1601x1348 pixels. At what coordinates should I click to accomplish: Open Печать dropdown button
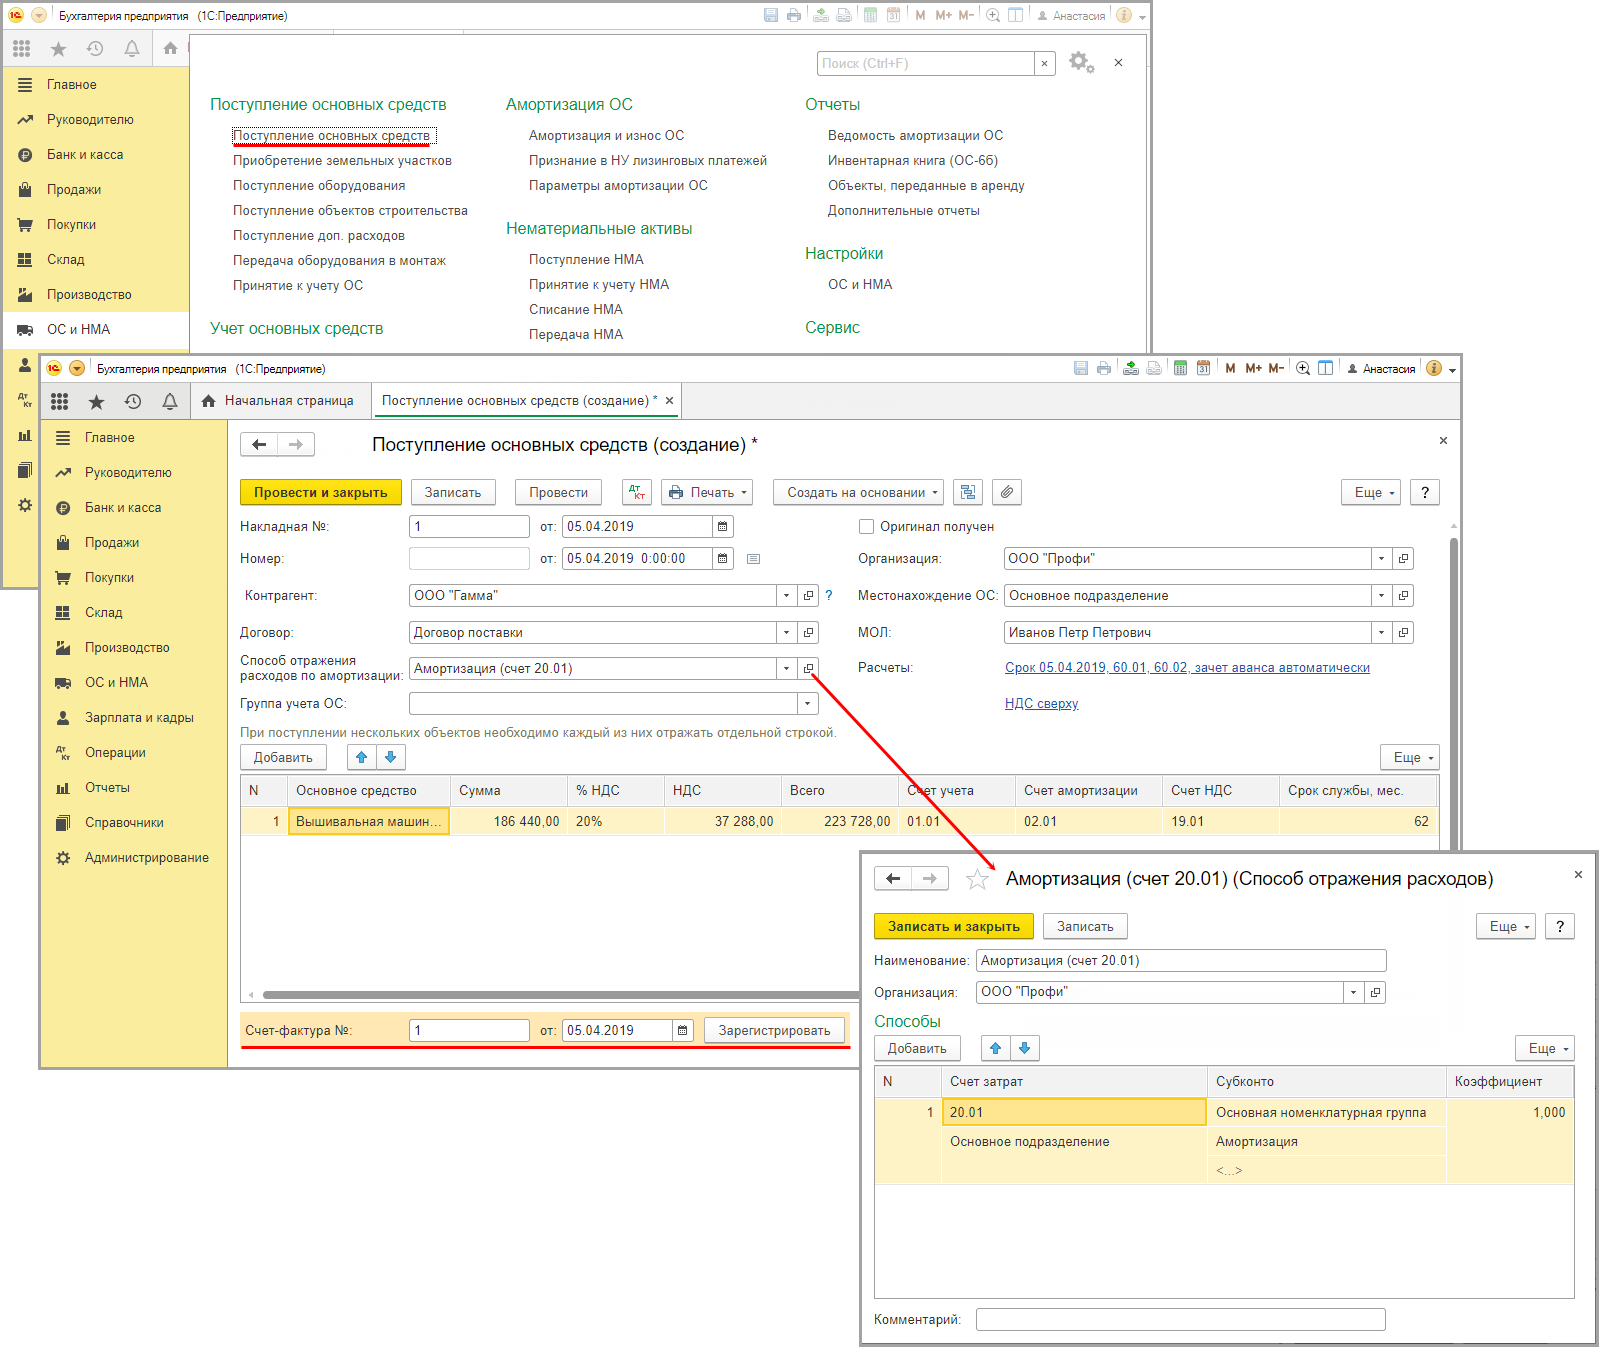coord(707,492)
